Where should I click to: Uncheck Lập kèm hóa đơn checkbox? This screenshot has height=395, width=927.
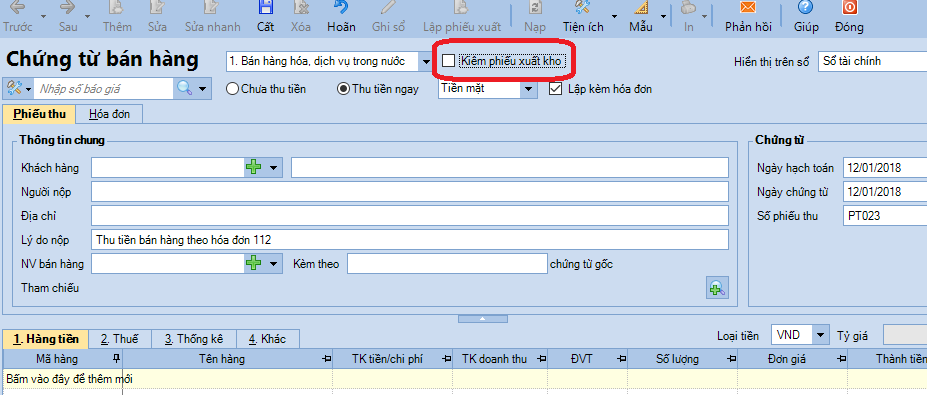coord(555,89)
